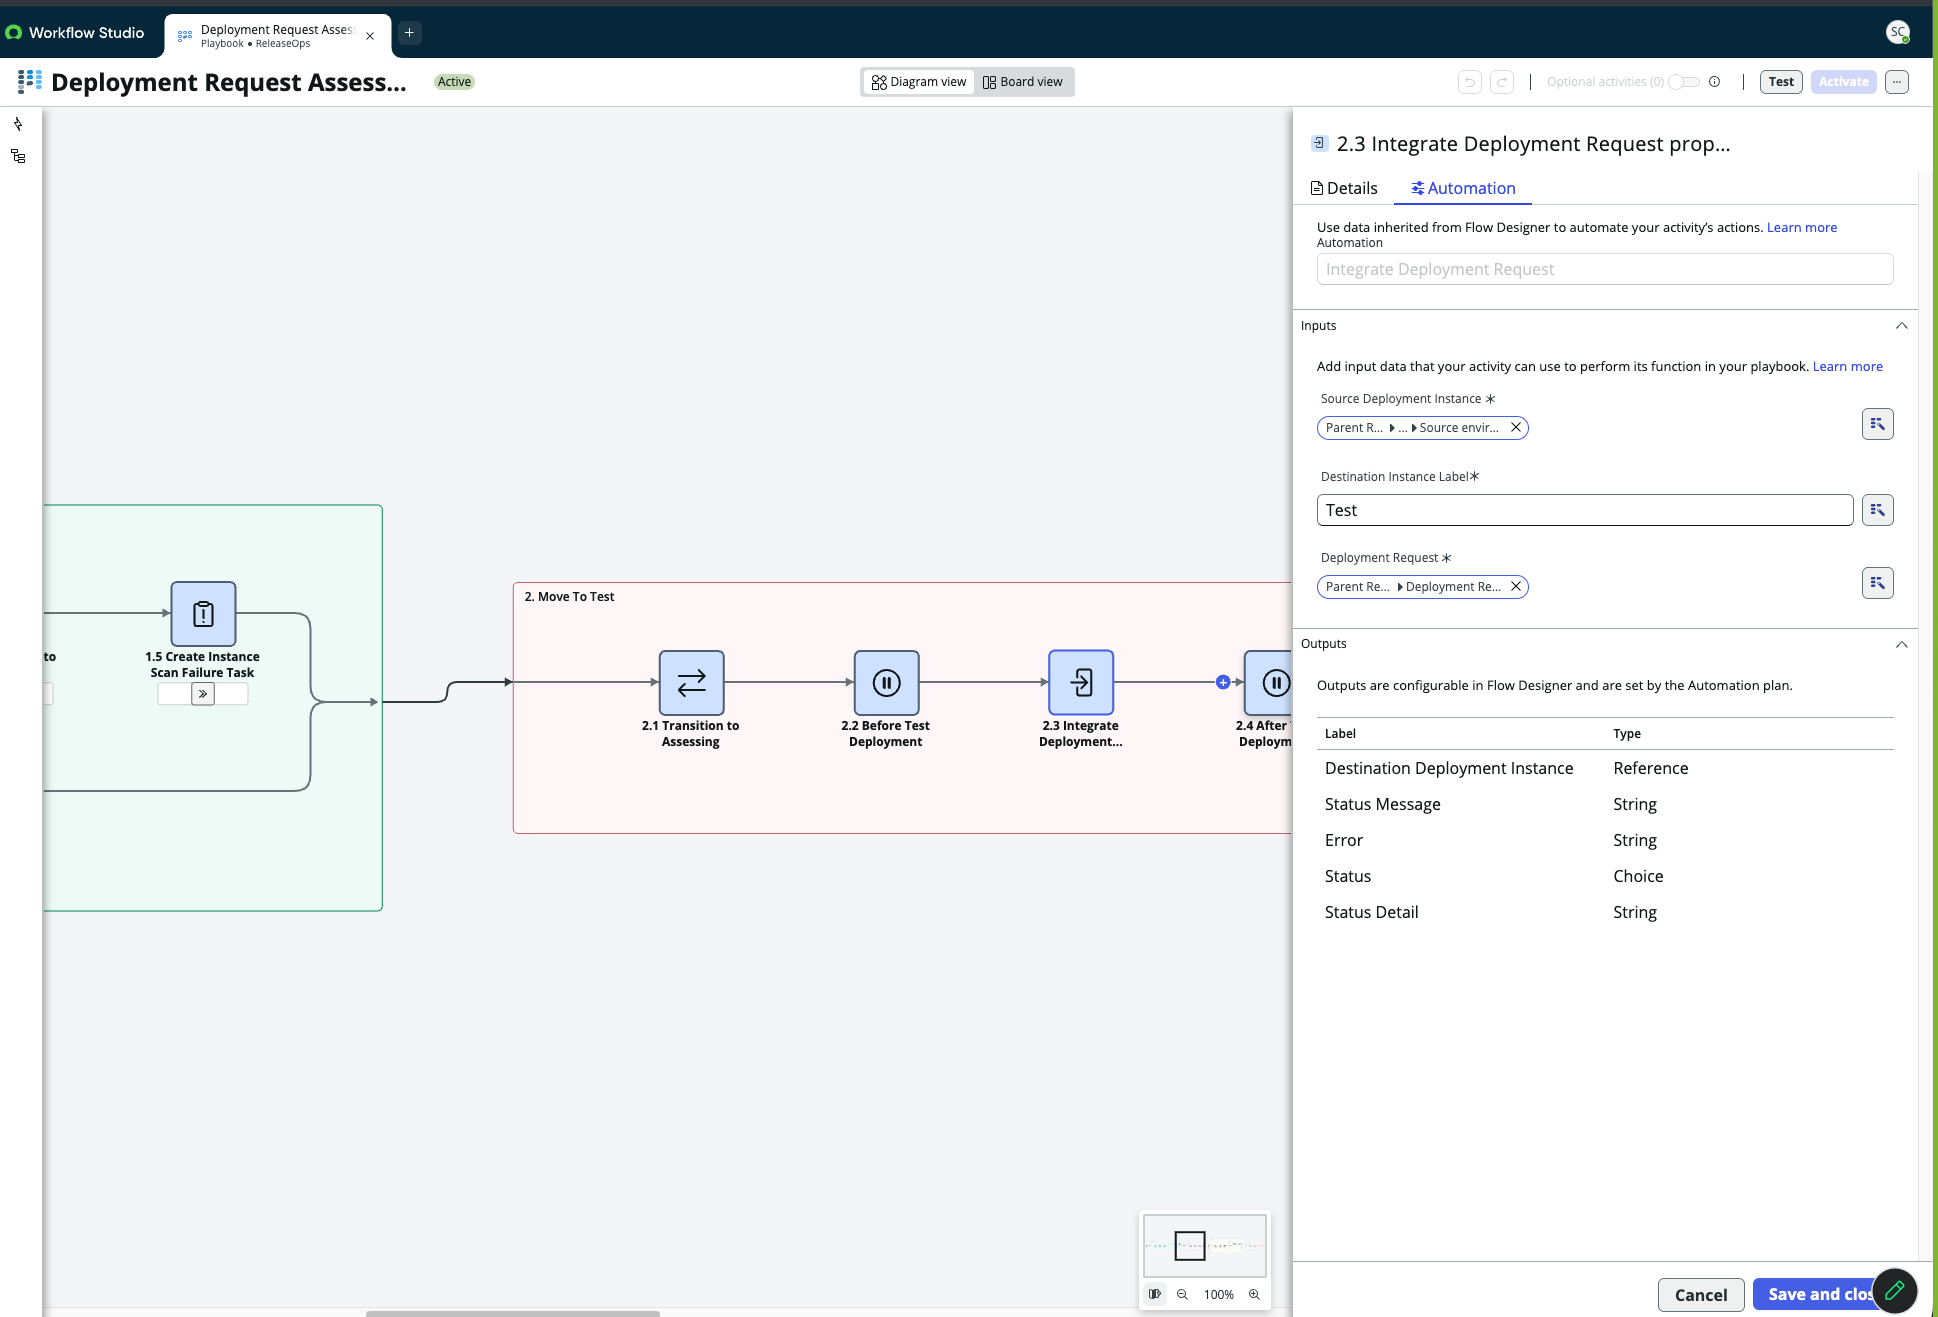
Task: Click the trigger lightning icon in left sidebar
Action: [18, 124]
